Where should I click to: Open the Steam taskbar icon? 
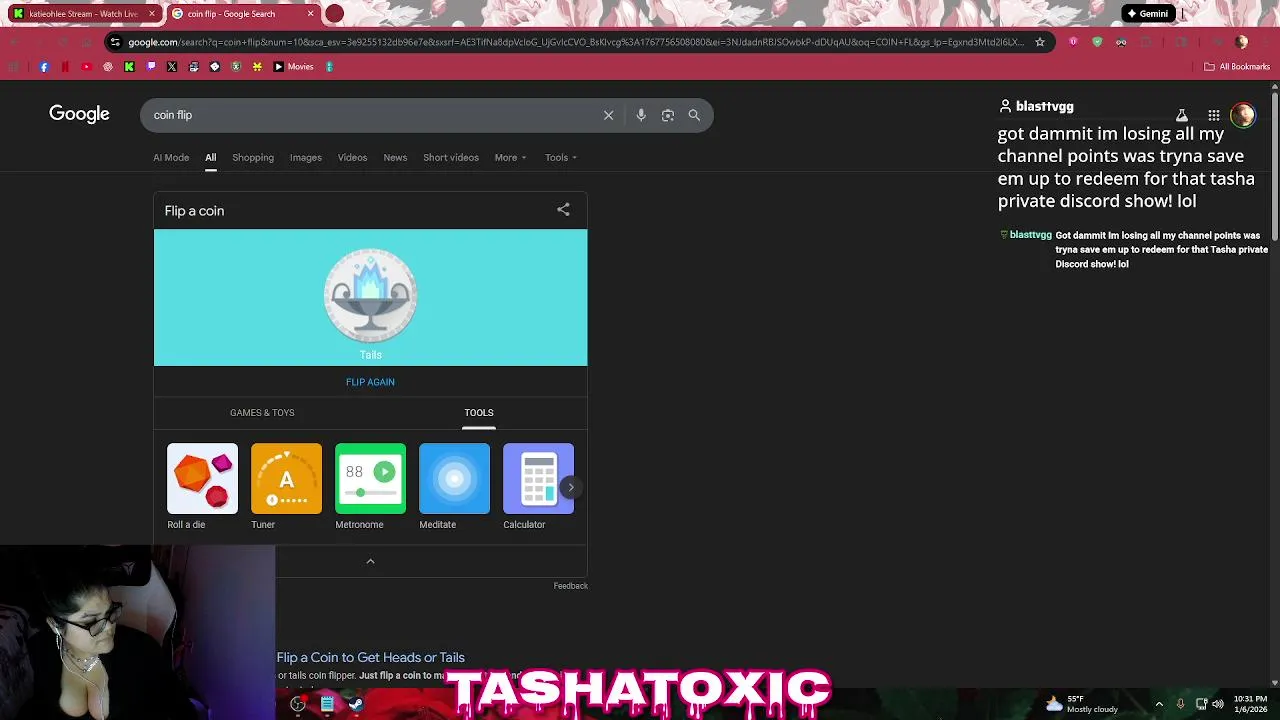[355, 704]
